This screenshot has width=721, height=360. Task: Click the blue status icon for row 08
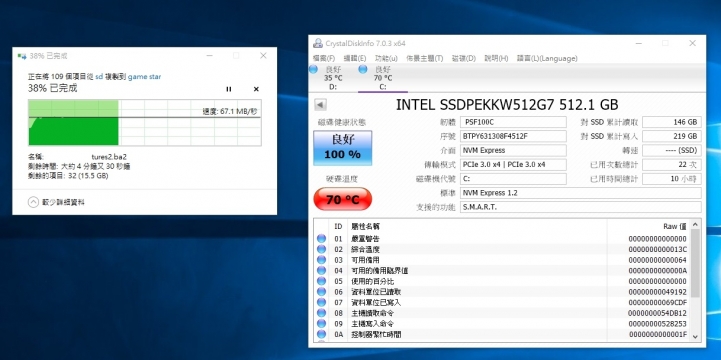(321, 313)
